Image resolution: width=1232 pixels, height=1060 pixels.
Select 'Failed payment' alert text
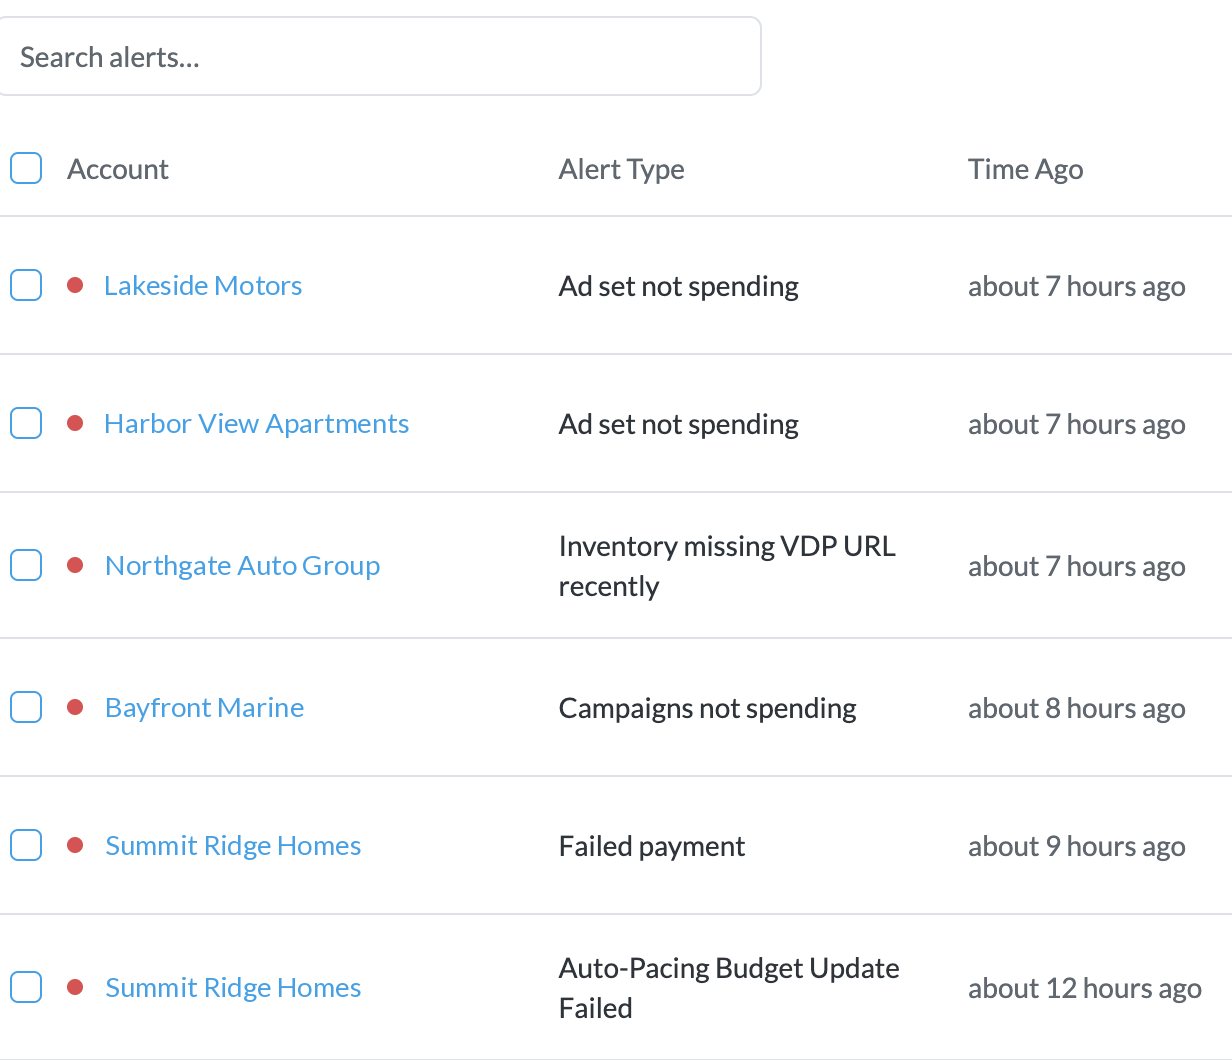coord(651,847)
